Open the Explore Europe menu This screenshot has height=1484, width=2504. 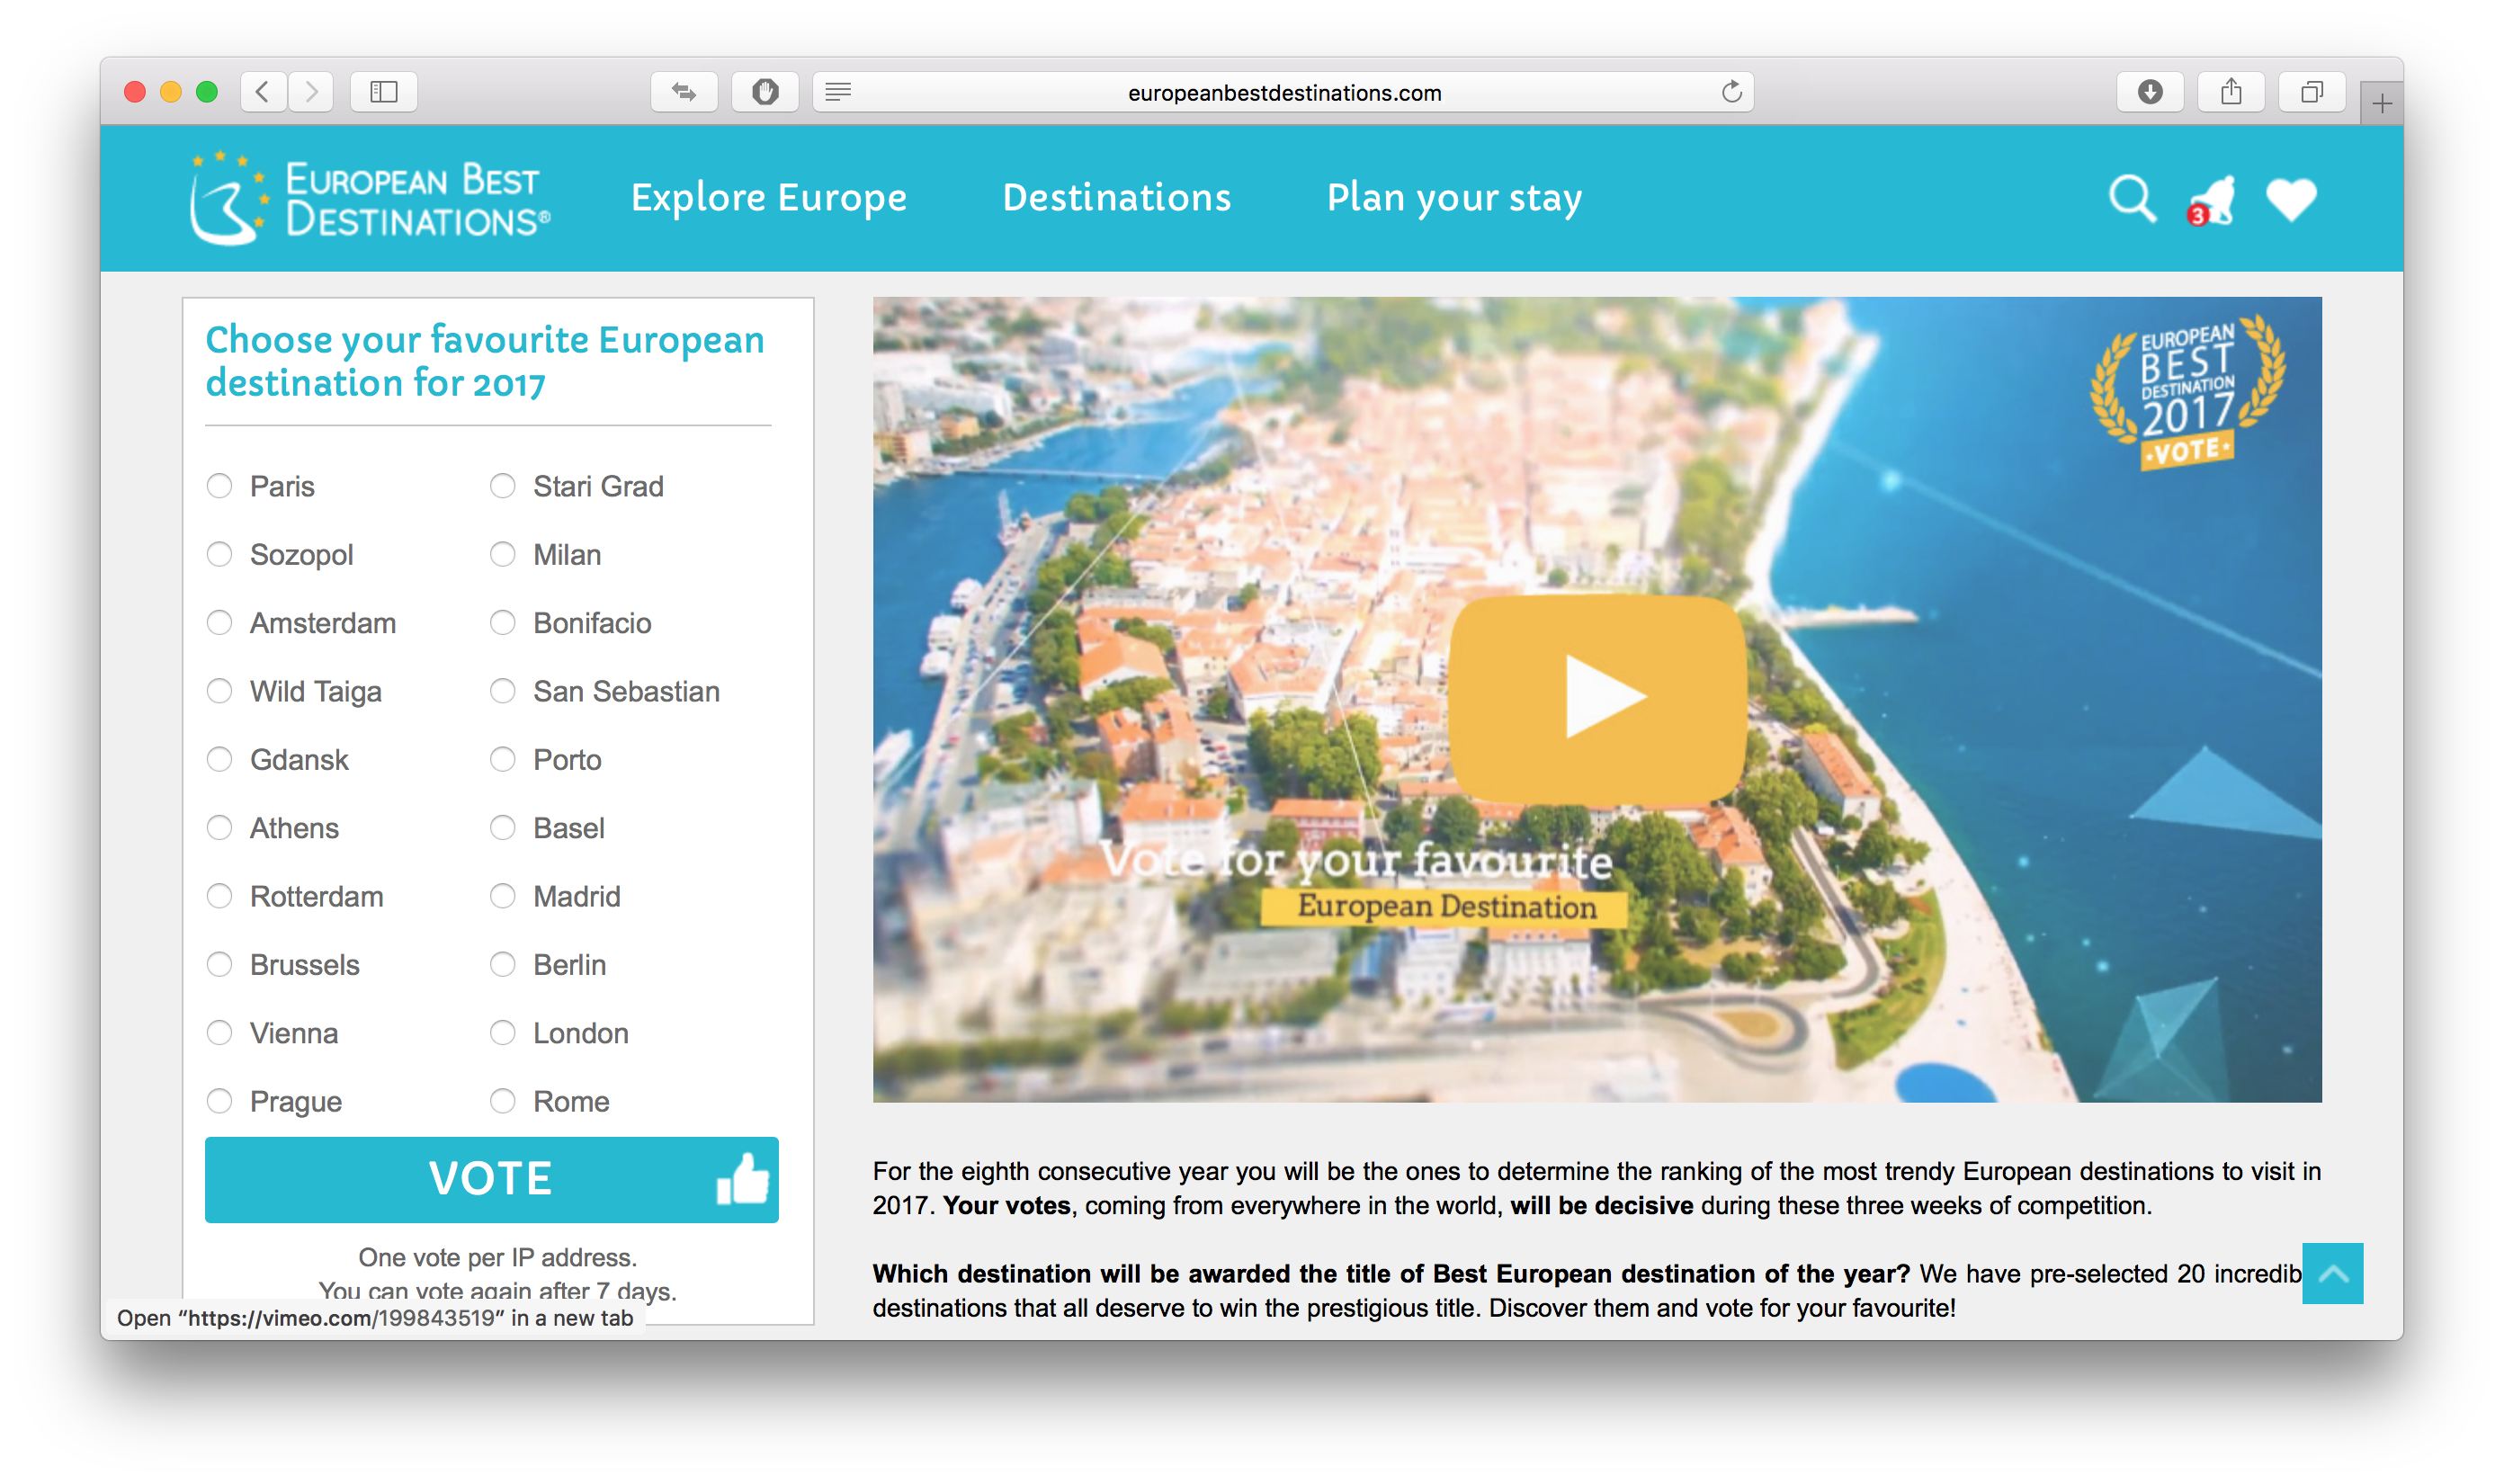pyautogui.click(x=770, y=196)
